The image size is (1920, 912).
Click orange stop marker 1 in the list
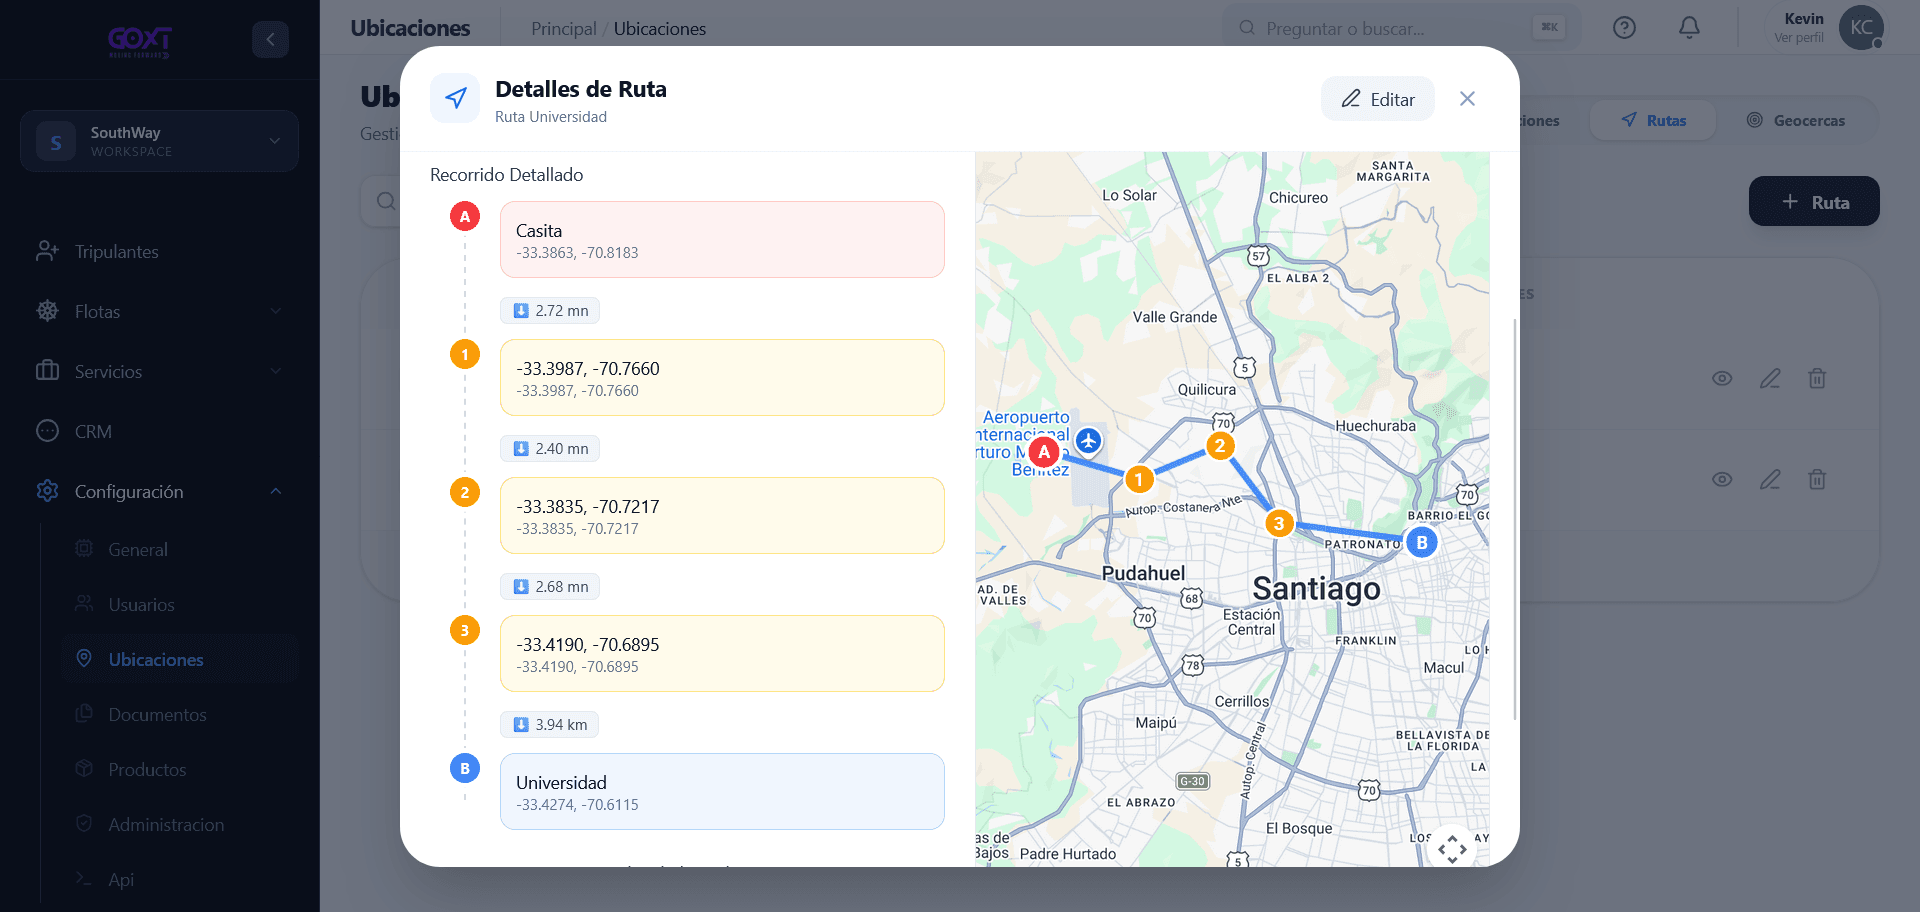click(465, 354)
